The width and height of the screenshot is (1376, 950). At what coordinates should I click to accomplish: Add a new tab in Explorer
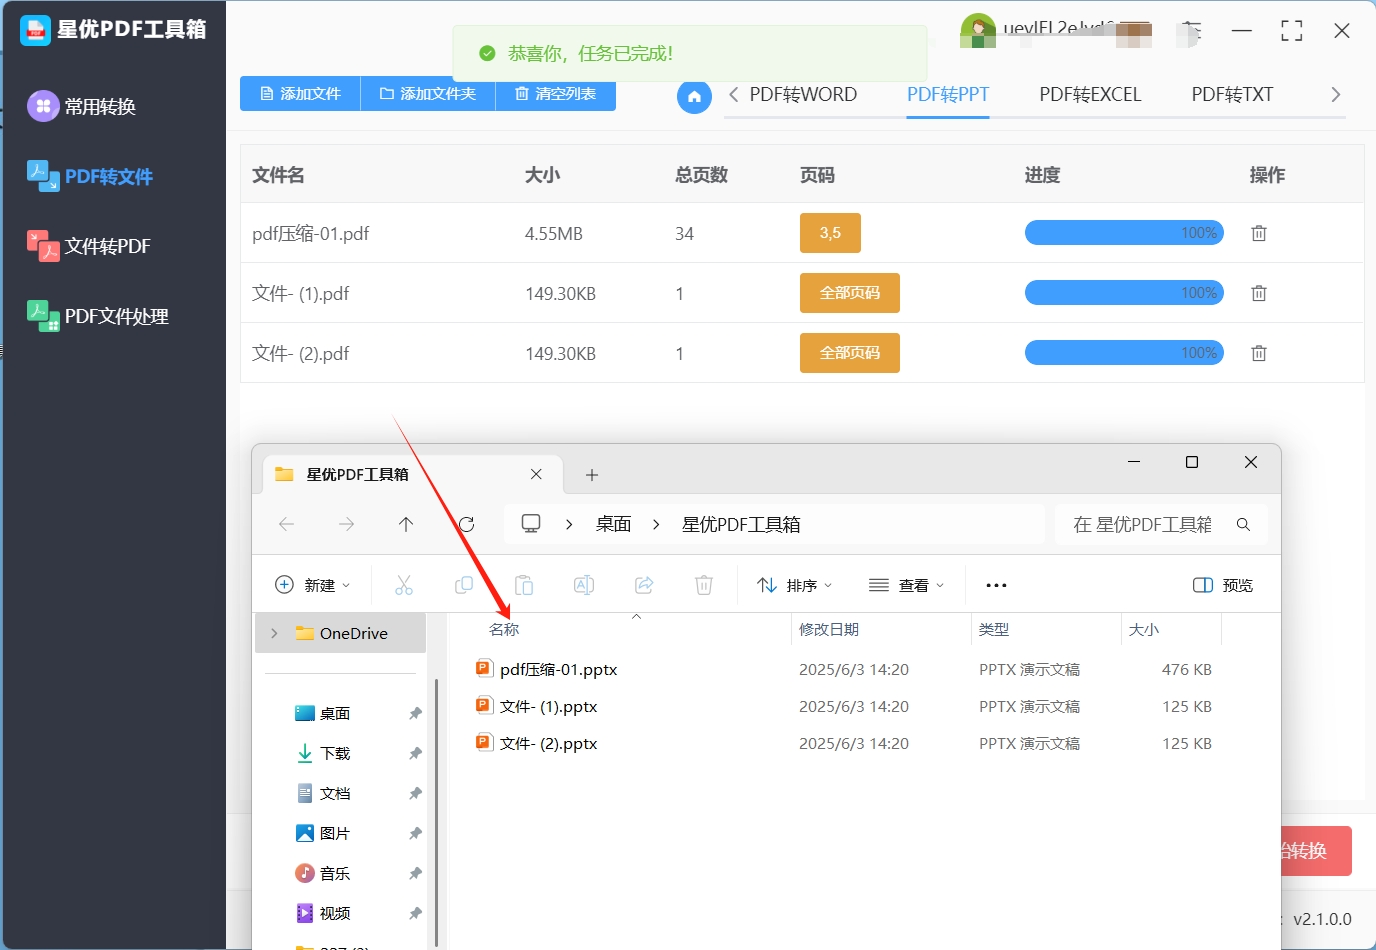point(592,475)
